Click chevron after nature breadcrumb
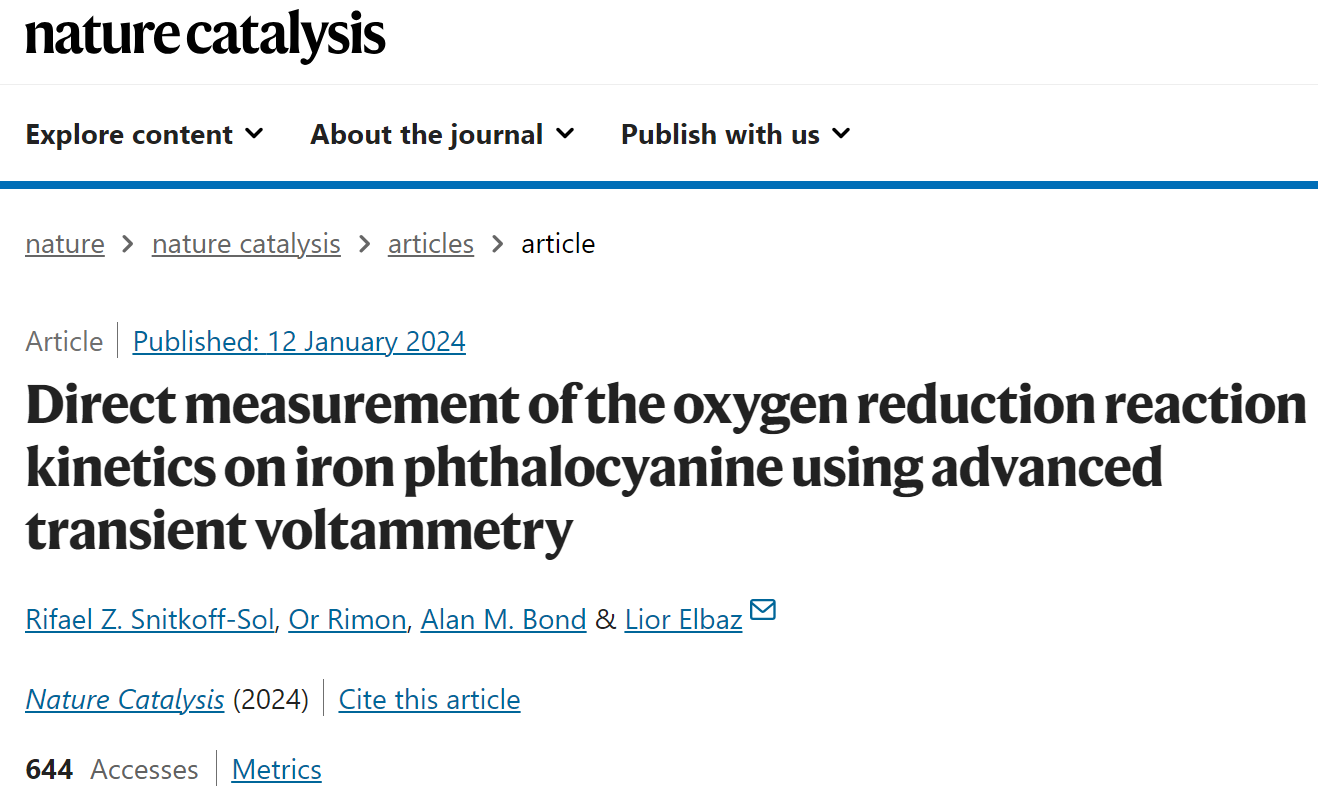Image resolution: width=1318 pixels, height=792 pixels. tap(128, 244)
